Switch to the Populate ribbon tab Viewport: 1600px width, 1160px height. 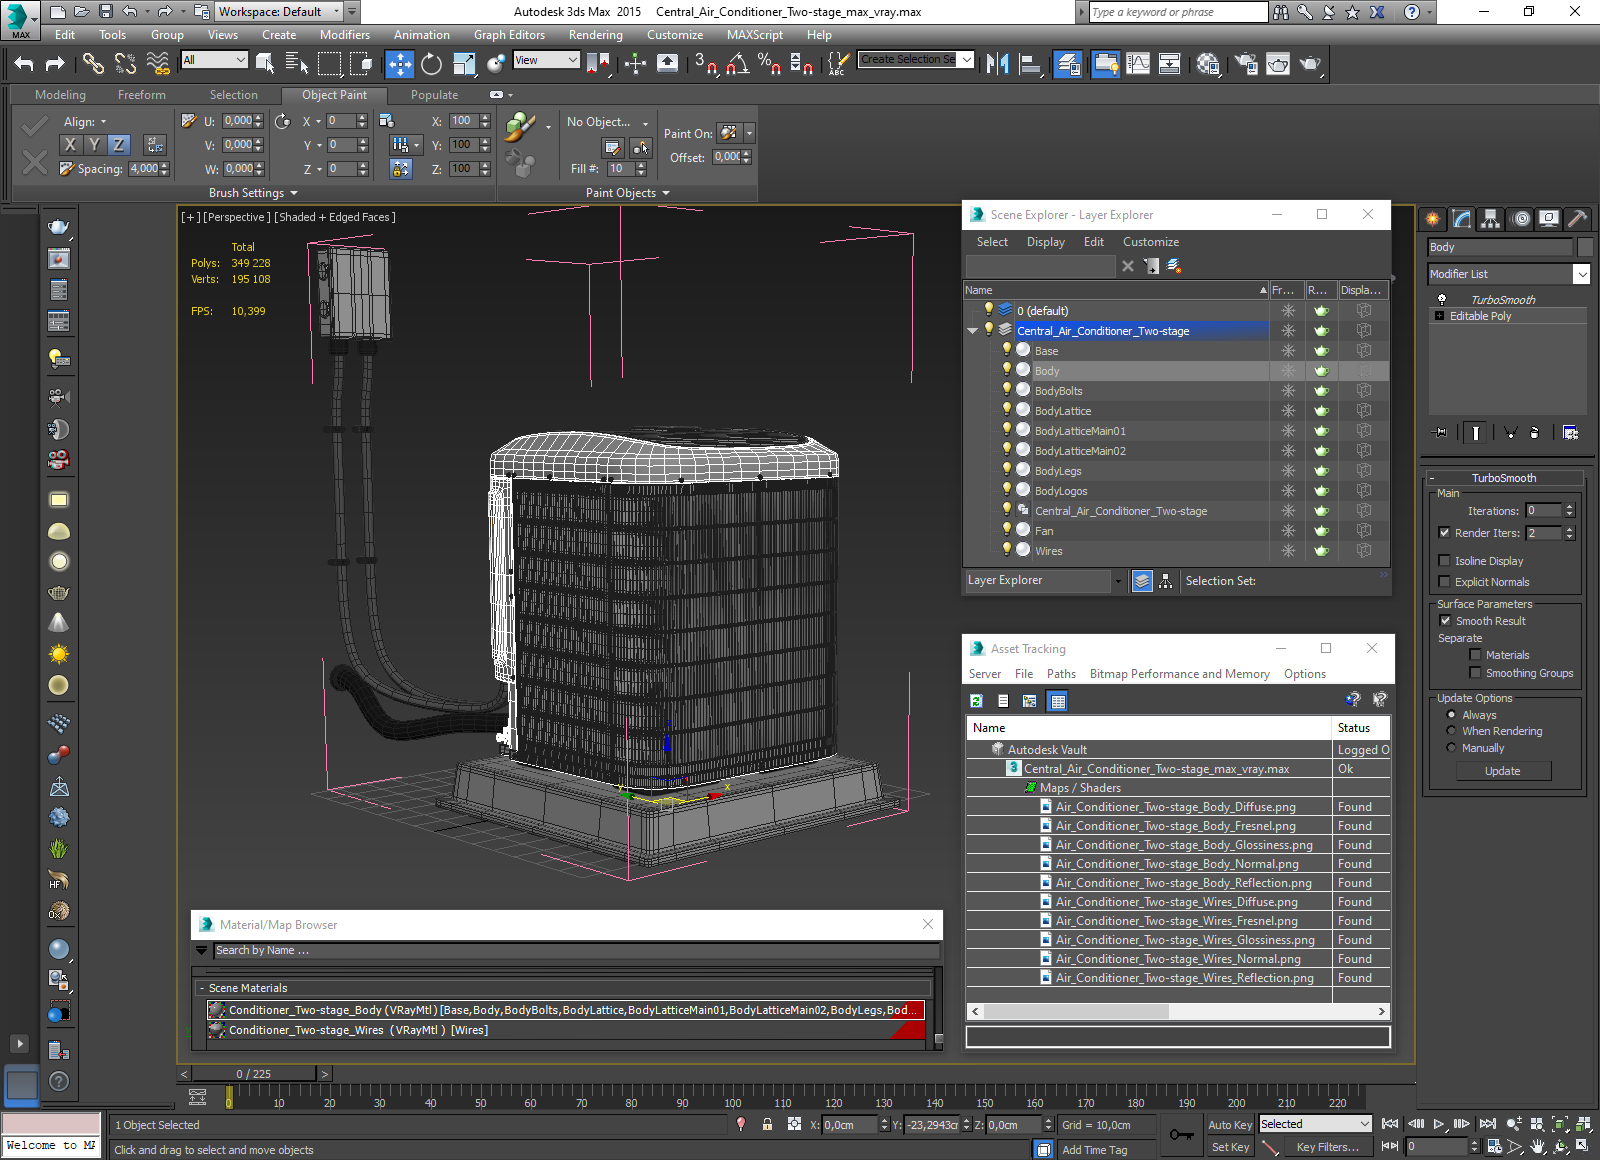pyautogui.click(x=435, y=95)
